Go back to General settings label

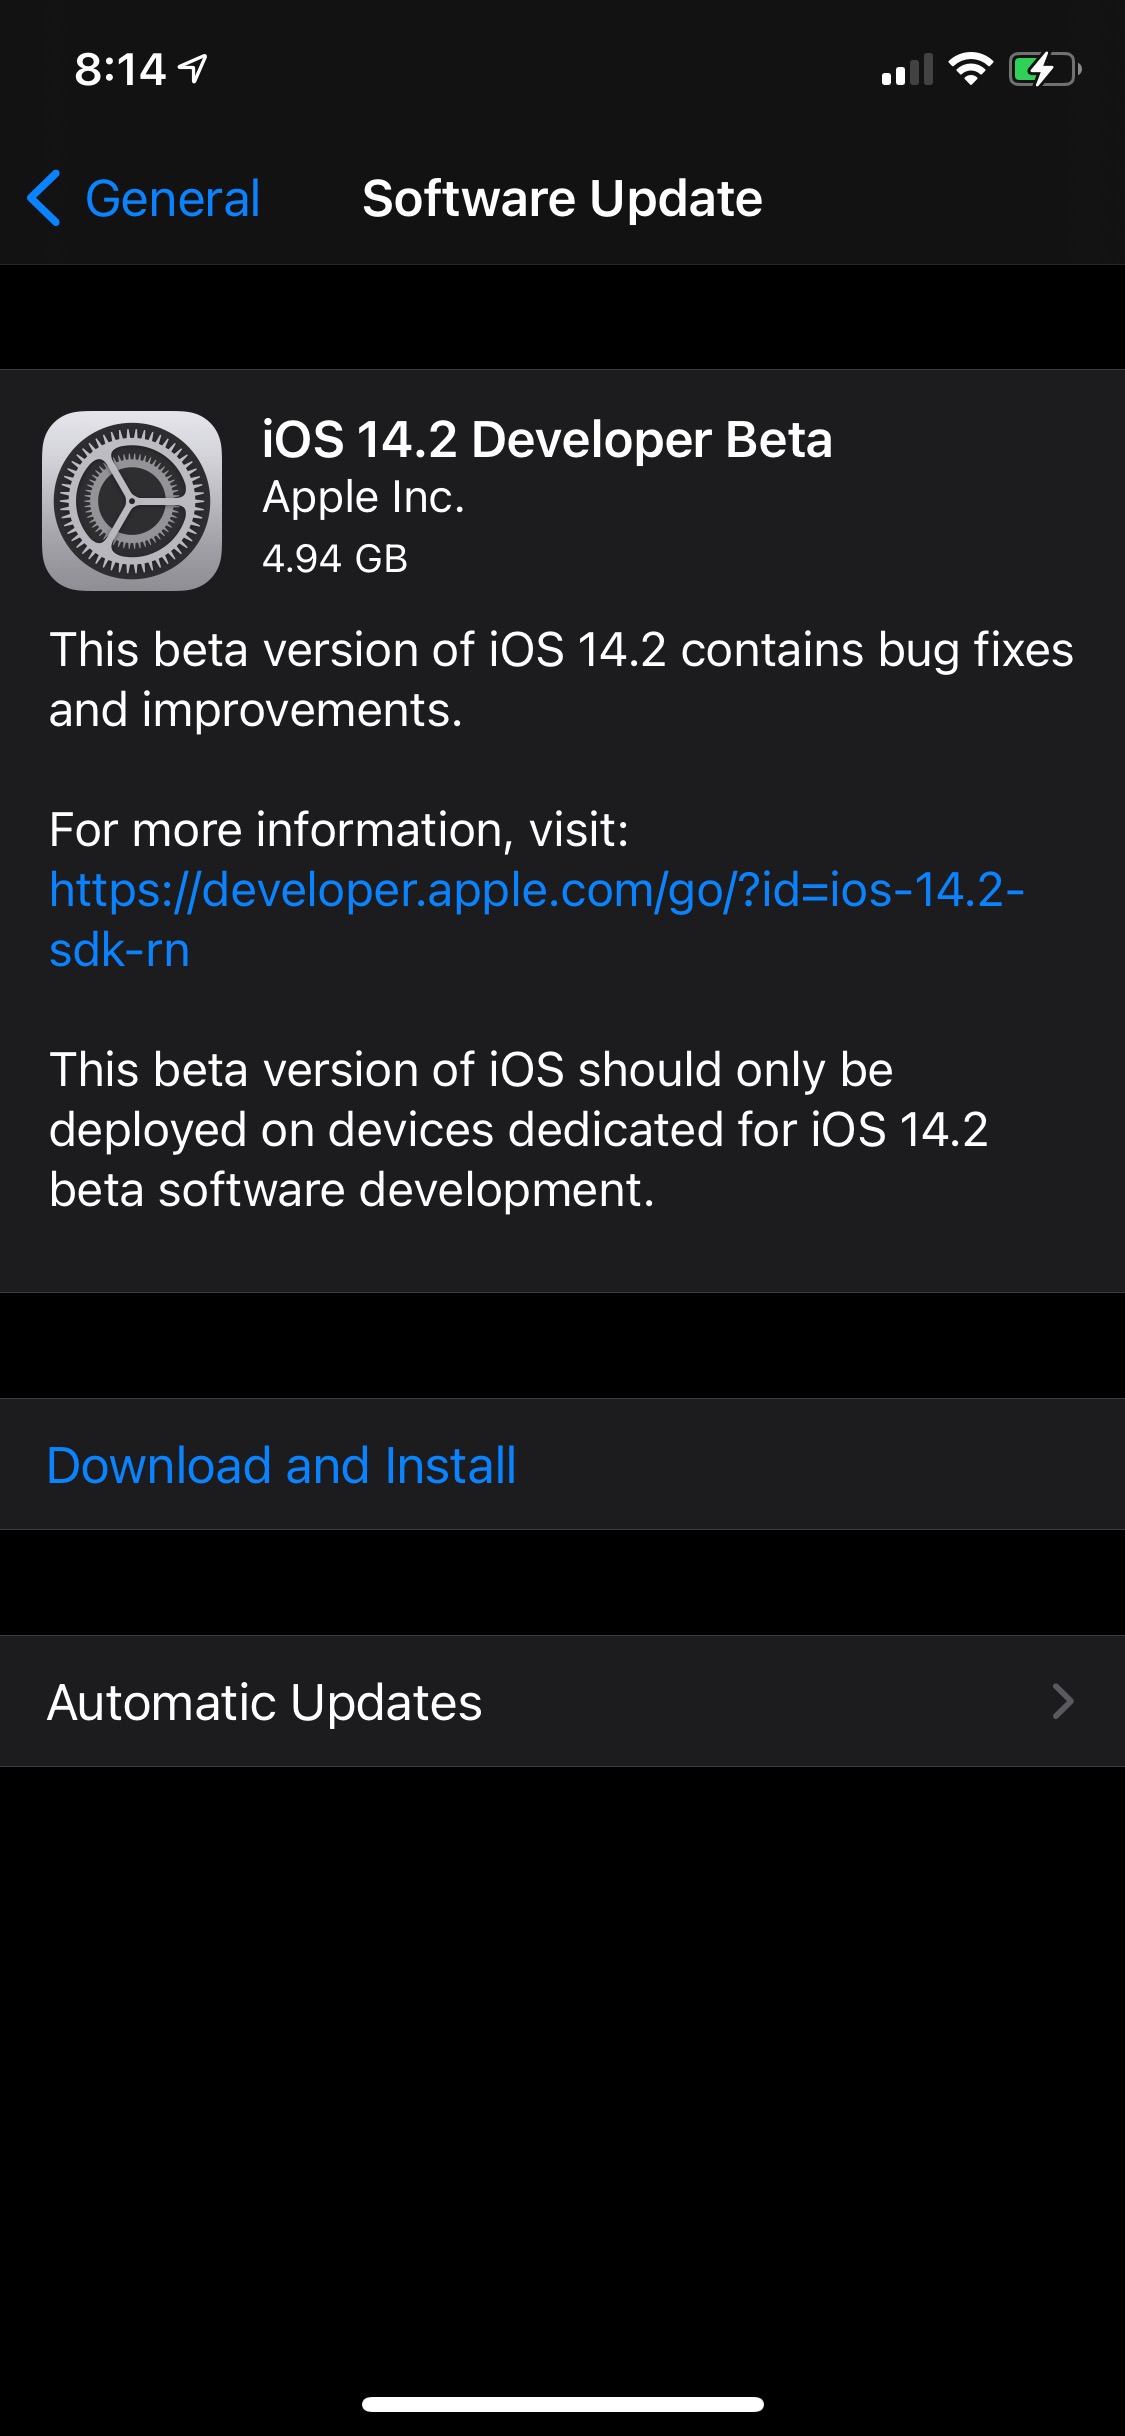tap(172, 198)
